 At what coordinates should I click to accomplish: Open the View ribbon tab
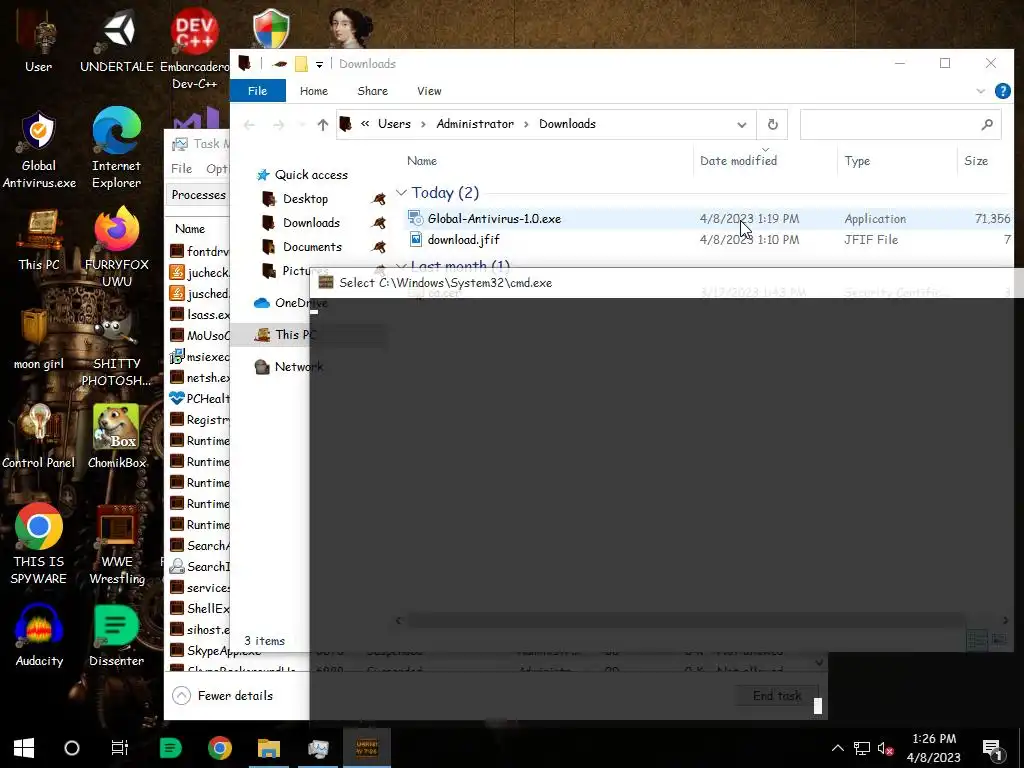(x=429, y=91)
